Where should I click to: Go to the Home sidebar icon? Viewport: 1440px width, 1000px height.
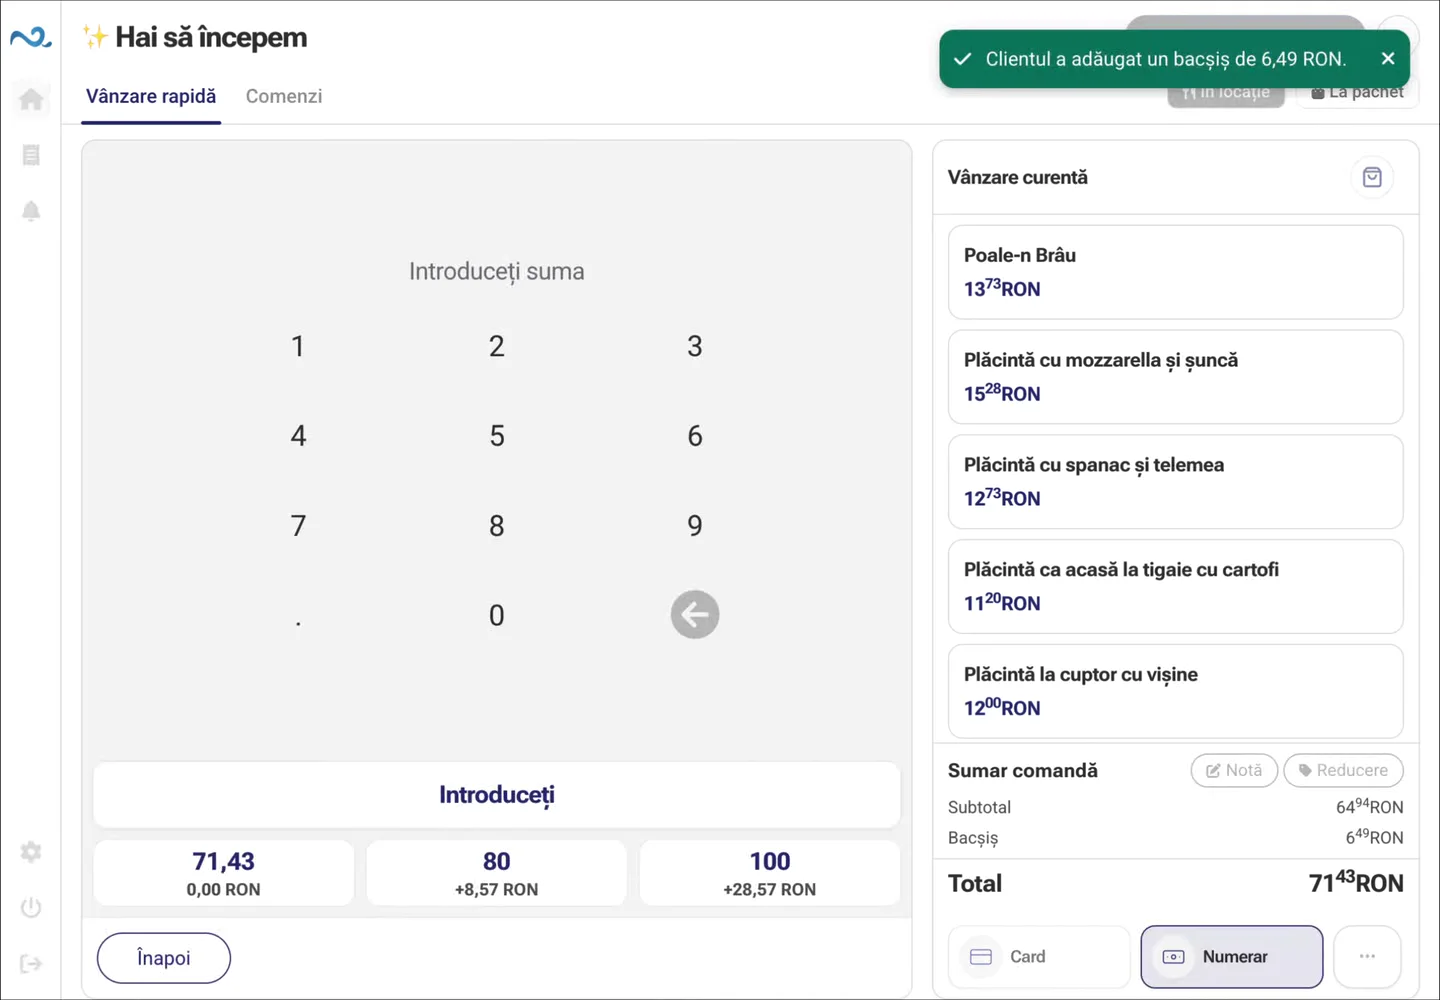pos(31,99)
